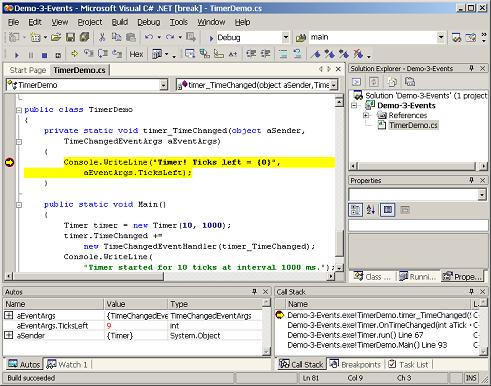Open the timer_TimeChanged member dropdown
The width and height of the screenshot is (491, 386).
334,85
